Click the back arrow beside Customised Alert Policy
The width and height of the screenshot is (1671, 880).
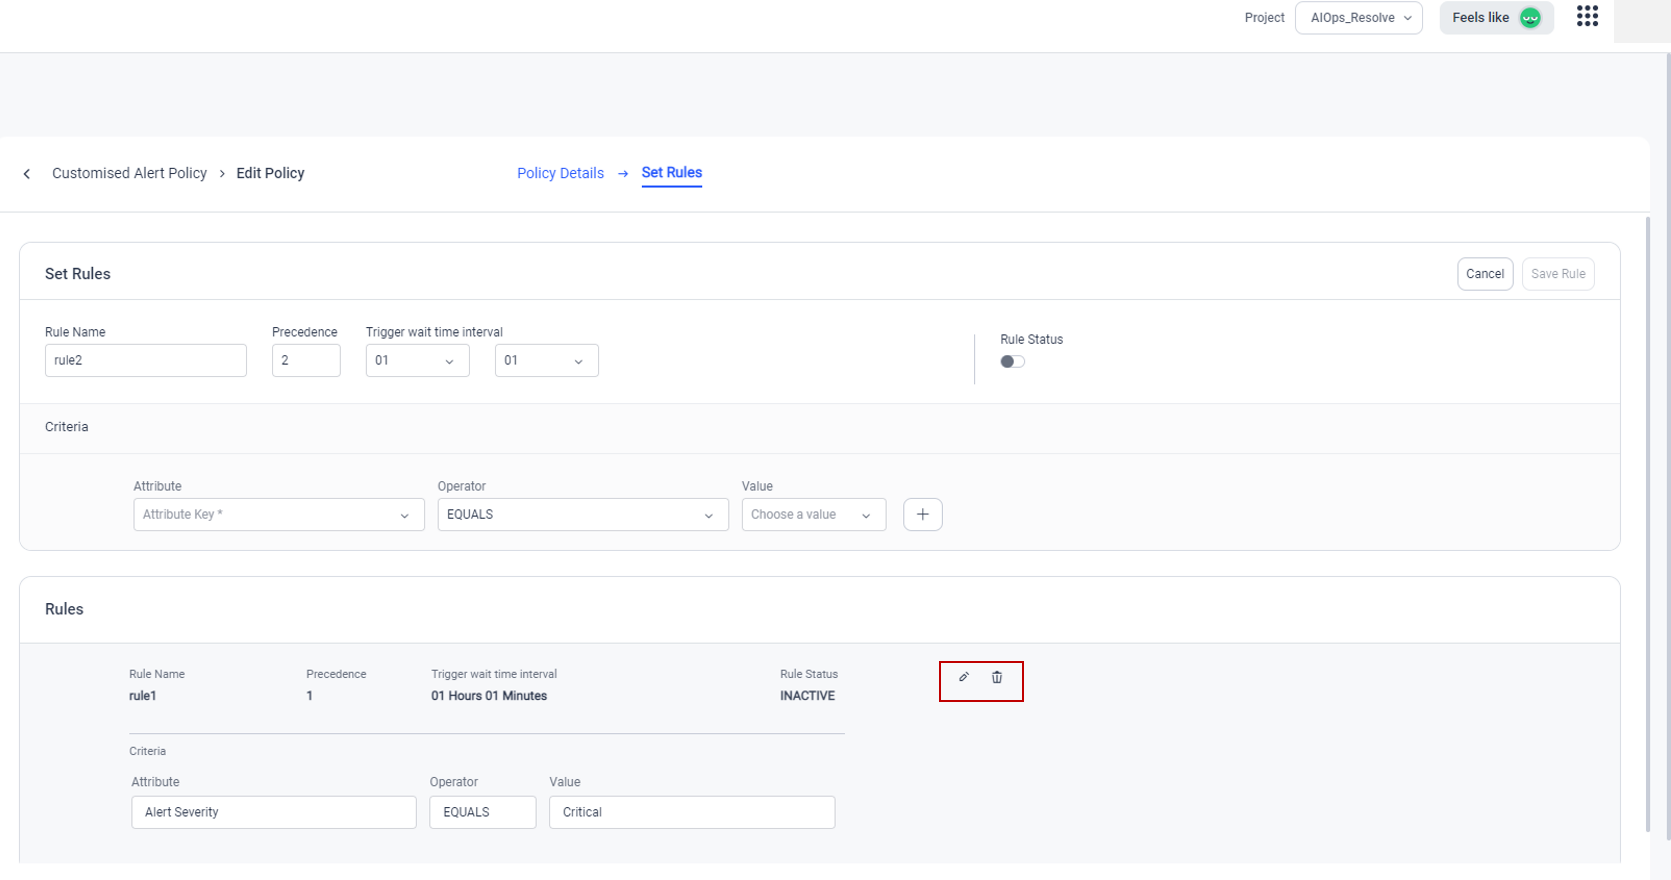pyautogui.click(x=27, y=174)
